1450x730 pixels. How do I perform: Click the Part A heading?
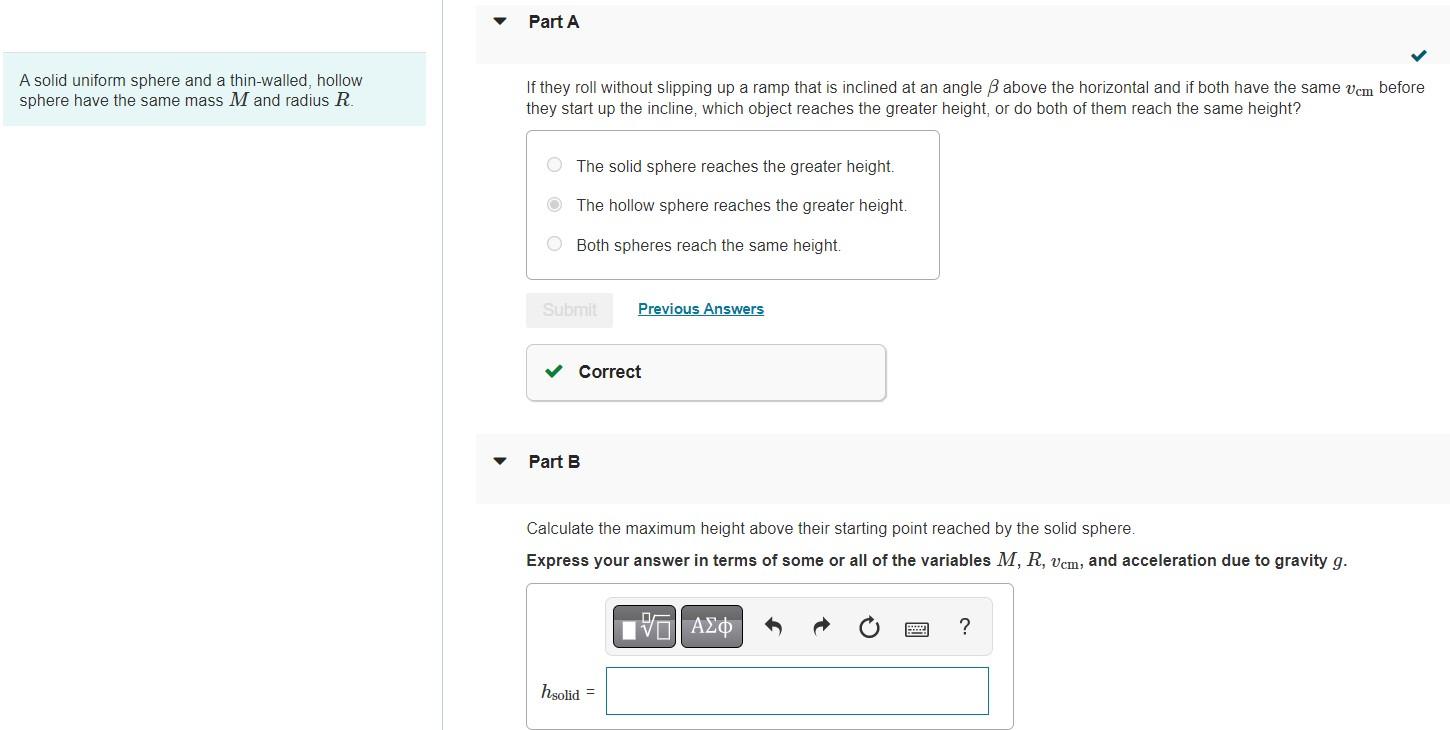point(554,22)
